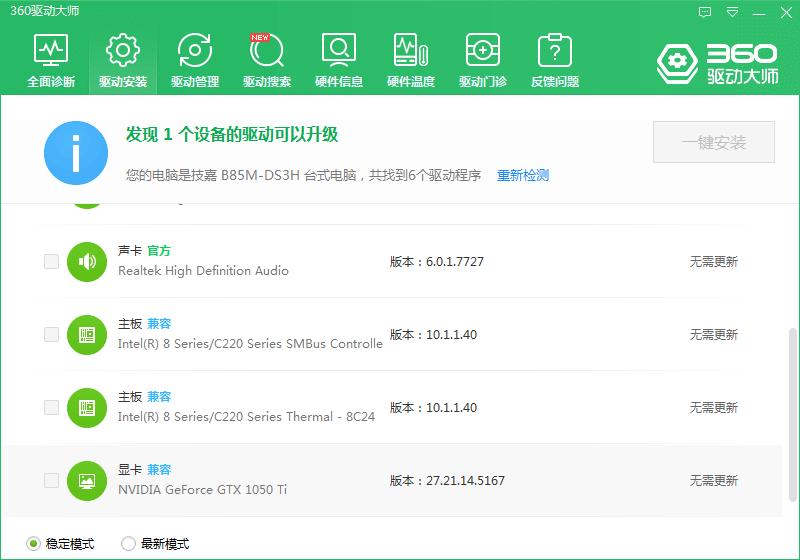Open 驱动搜索 driver search
This screenshot has width=800, height=560.
click(x=266, y=60)
